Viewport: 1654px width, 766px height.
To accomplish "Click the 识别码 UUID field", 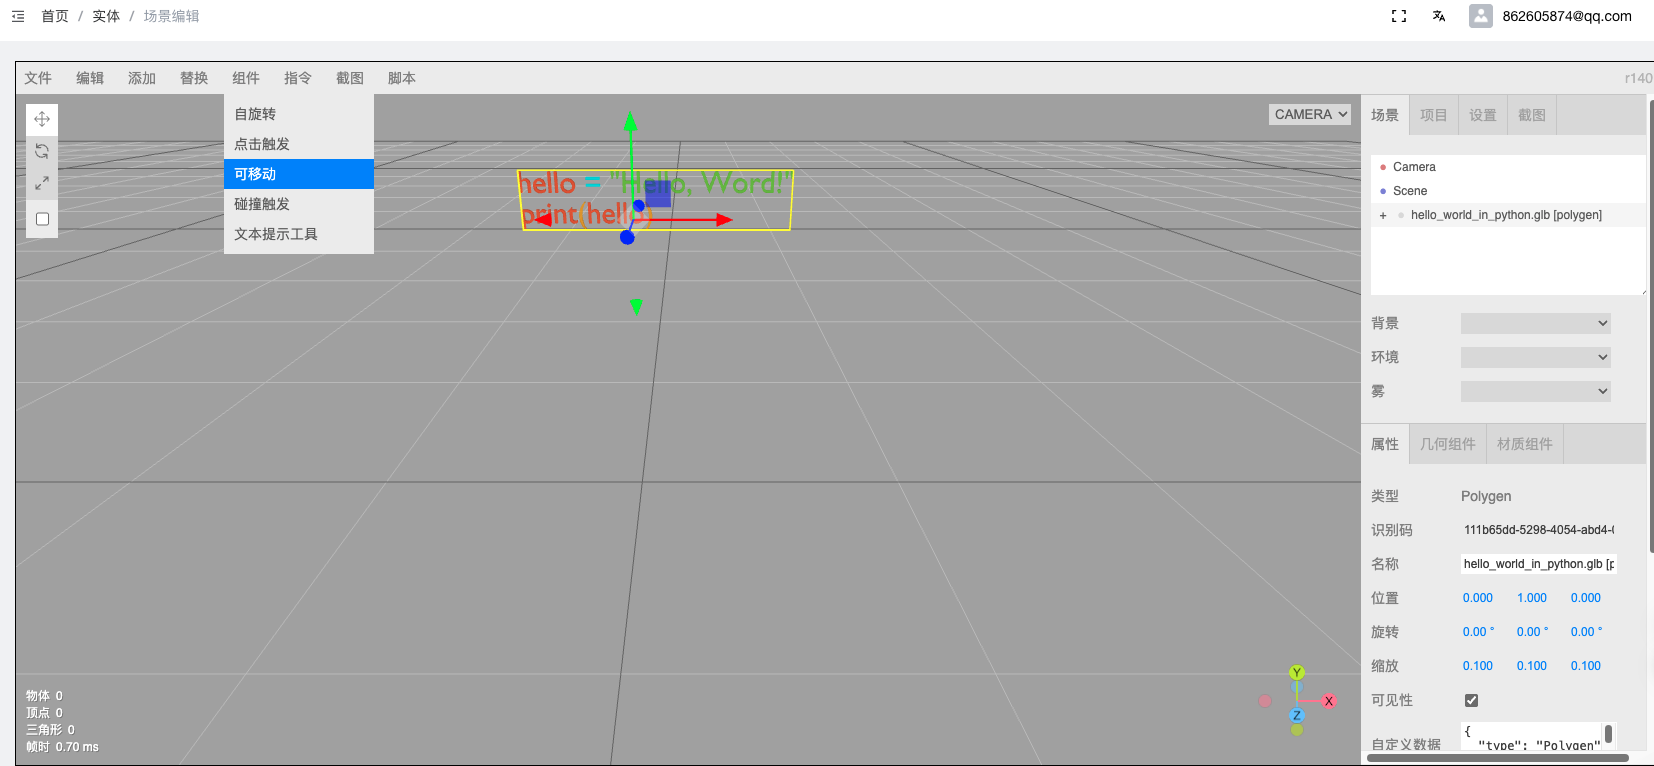I will click(1539, 530).
